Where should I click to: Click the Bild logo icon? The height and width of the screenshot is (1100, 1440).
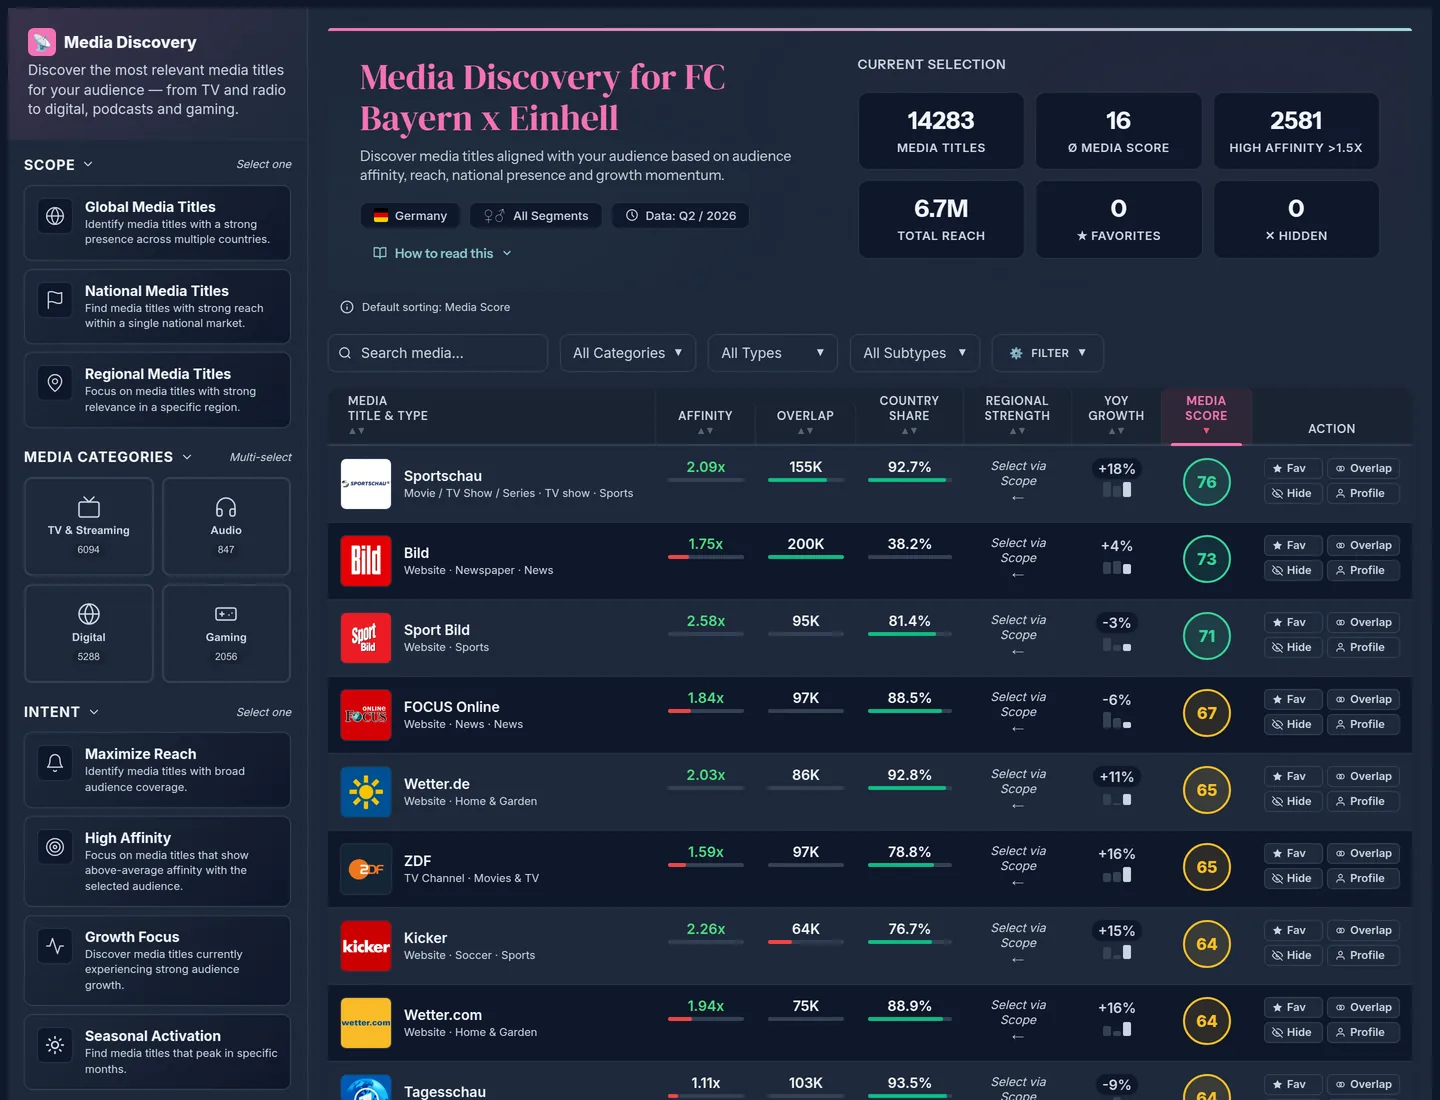[366, 561]
